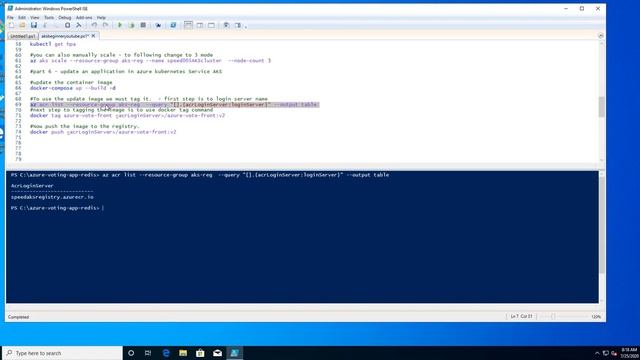
Task: Click the Run Selection icon
Action: [x=131, y=25]
